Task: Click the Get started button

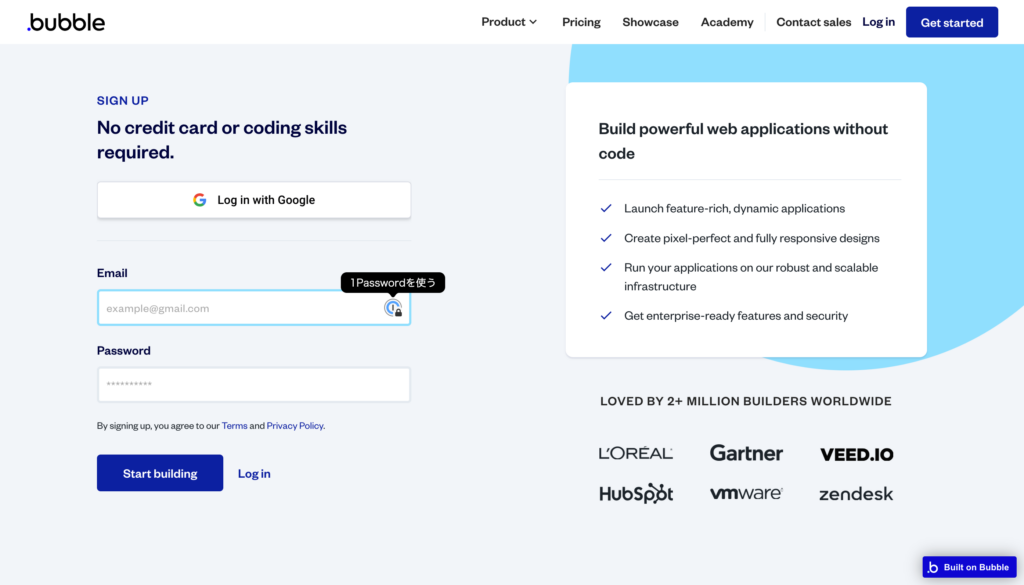Action: point(952,22)
